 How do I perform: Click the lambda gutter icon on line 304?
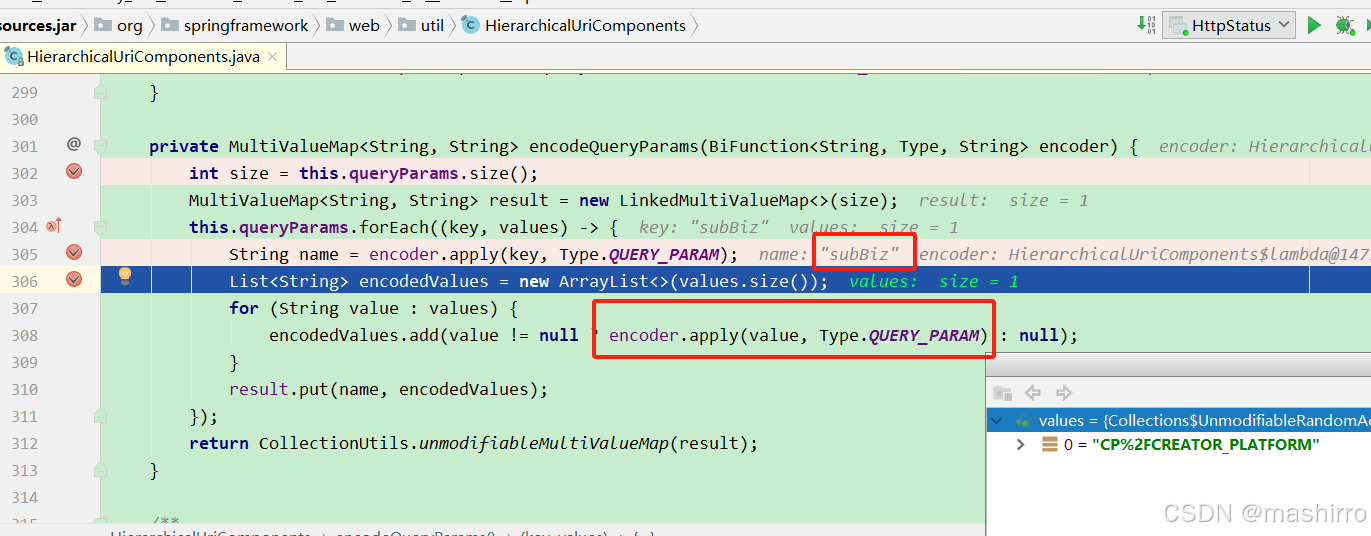(54, 226)
